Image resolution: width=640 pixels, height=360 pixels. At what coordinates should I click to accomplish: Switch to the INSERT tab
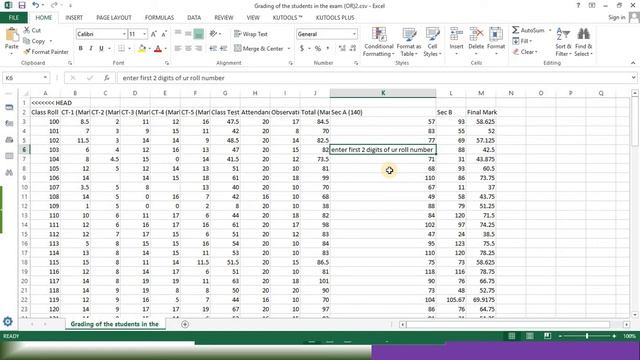pos(74,18)
